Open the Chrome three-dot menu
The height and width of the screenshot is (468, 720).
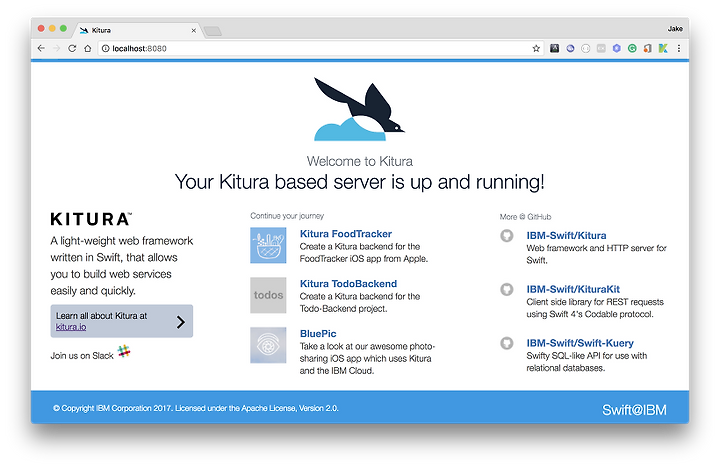click(x=679, y=48)
